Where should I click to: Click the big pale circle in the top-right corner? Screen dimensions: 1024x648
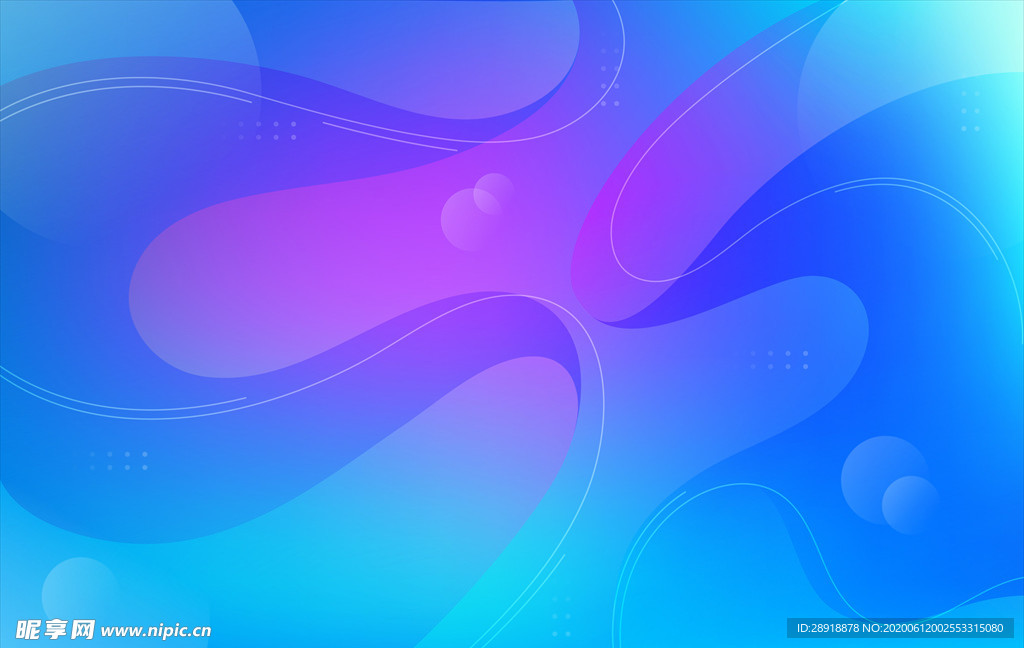(x=900, y=70)
